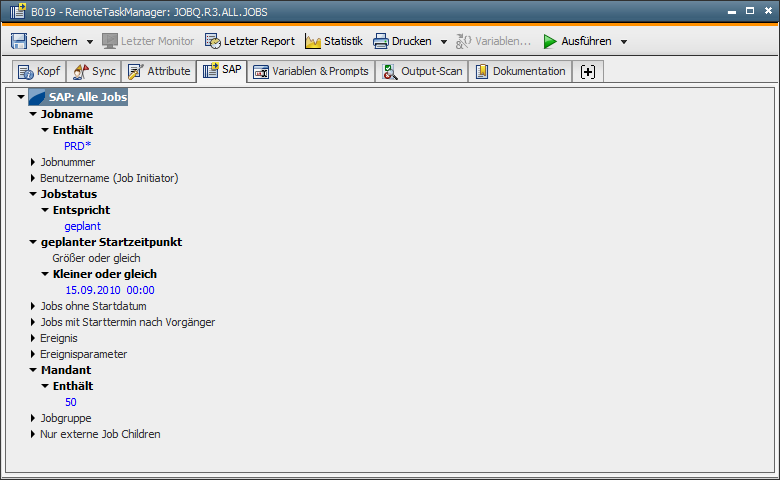Viewport: 780px width, 480px height.
Task: Click the Speichern floppy disk icon
Action: [x=19, y=41]
